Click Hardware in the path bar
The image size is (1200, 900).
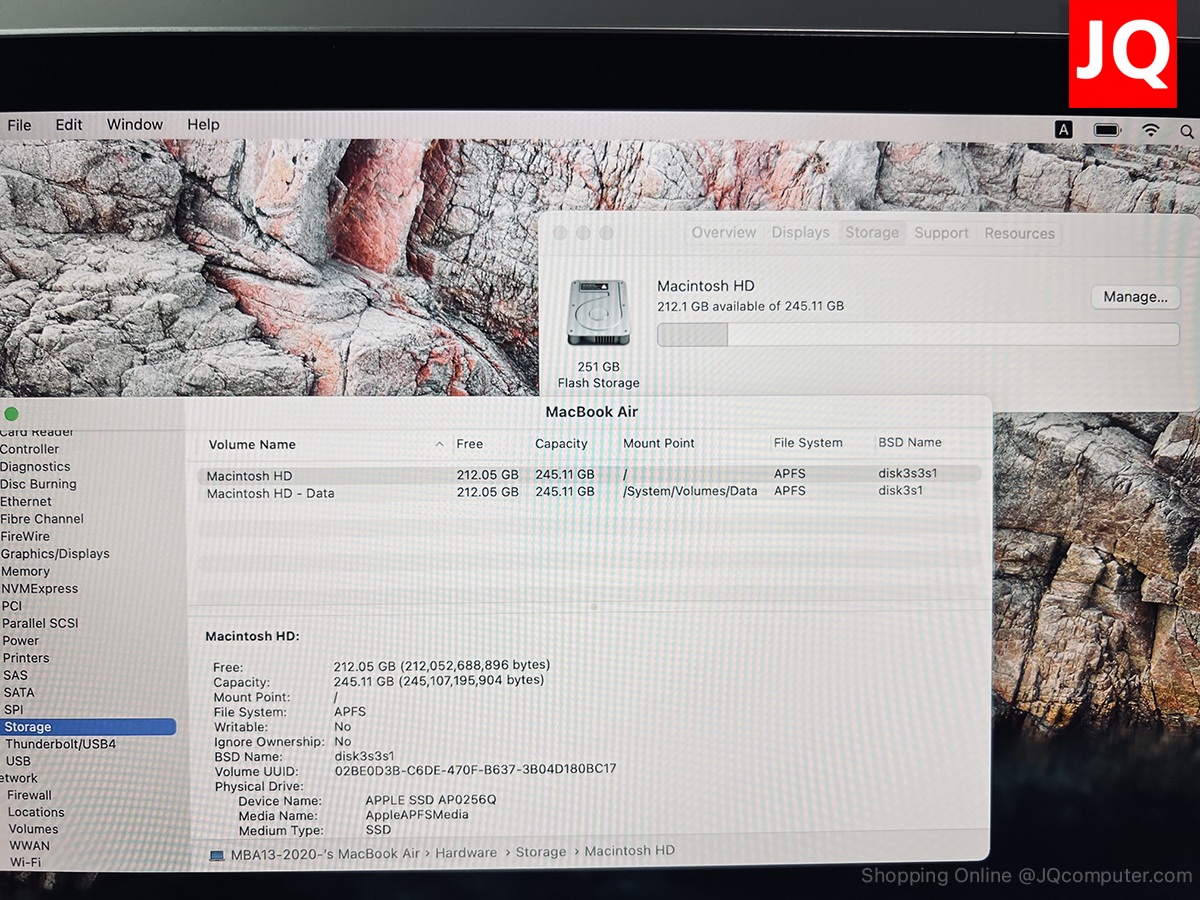click(466, 853)
